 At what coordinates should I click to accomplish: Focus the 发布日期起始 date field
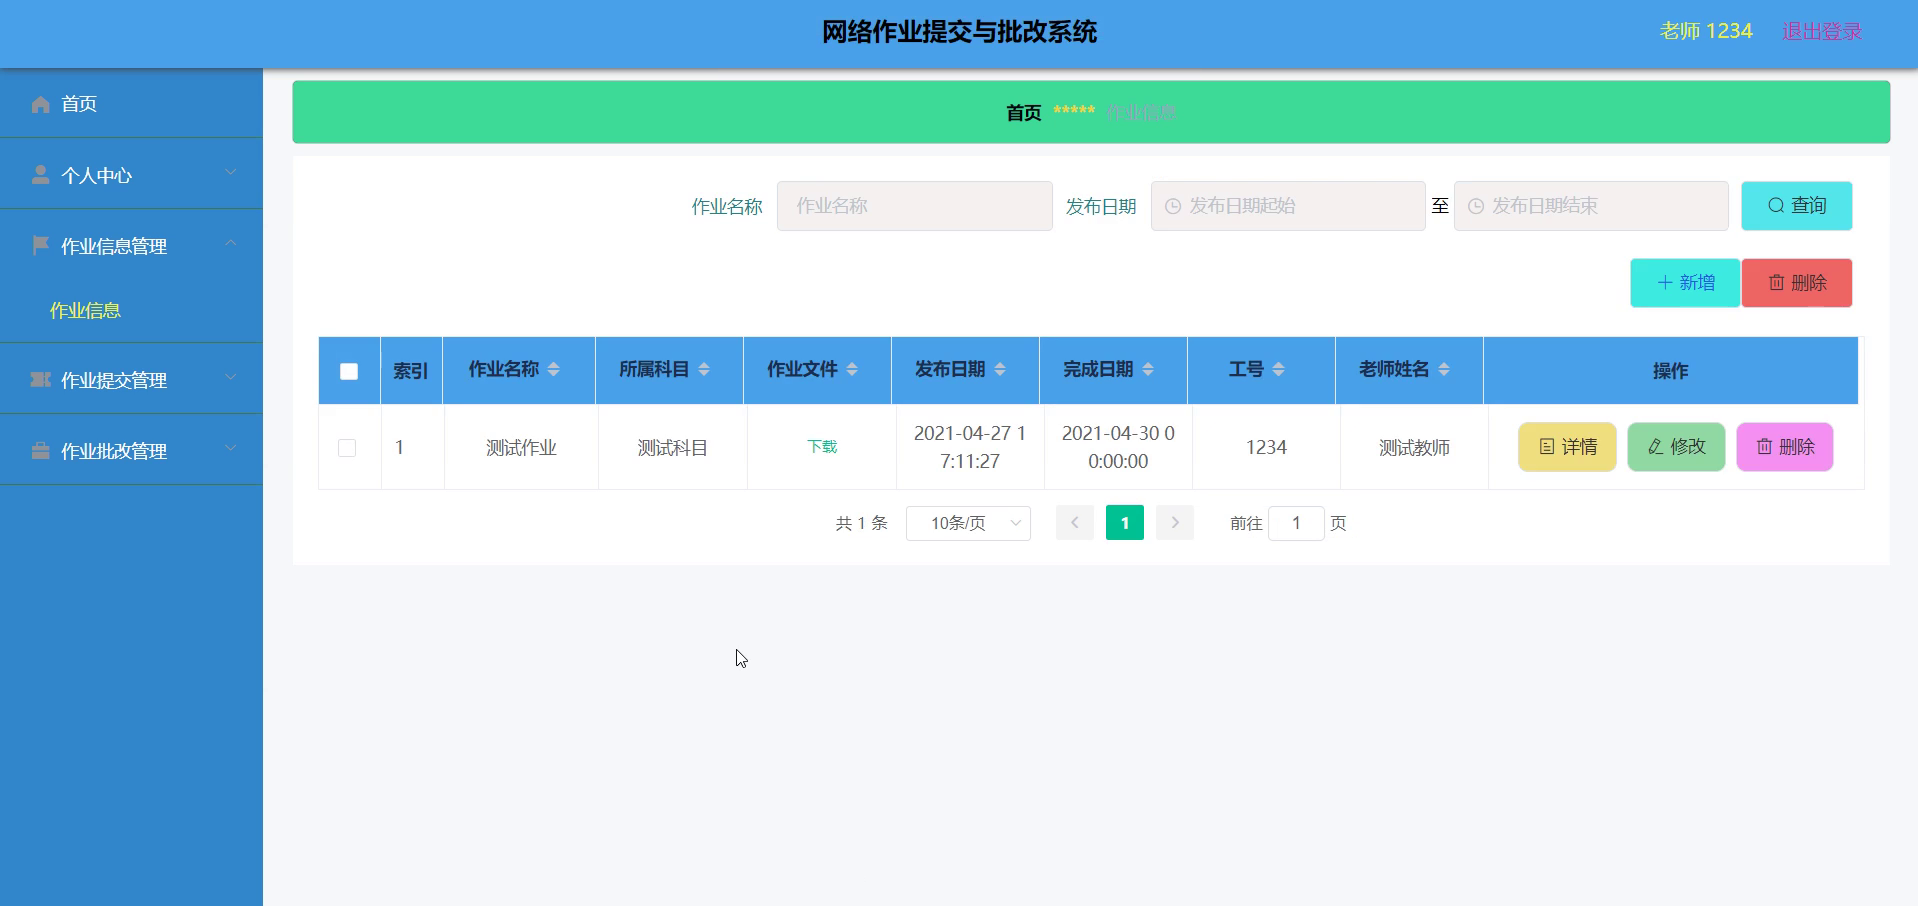tap(1288, 206)
